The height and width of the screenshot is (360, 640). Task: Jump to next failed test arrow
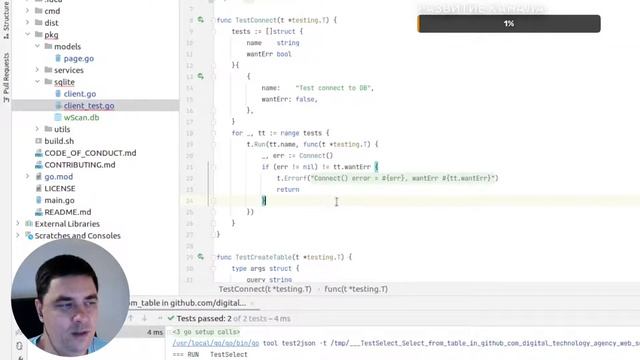point(144,318)
